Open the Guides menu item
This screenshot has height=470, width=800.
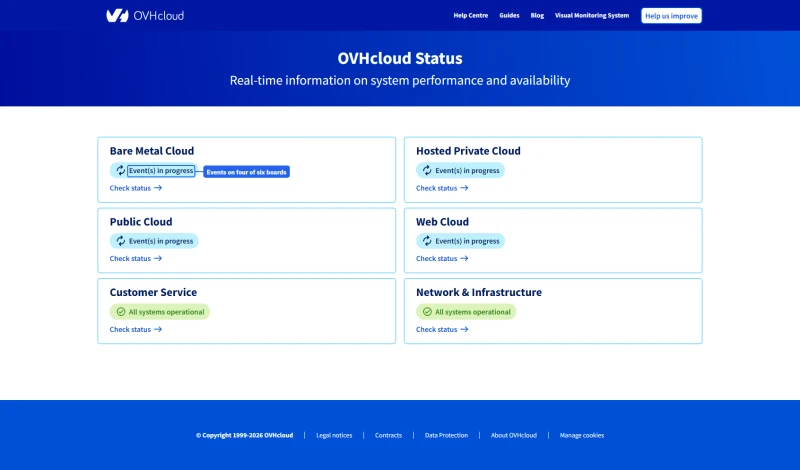[509, 16]
